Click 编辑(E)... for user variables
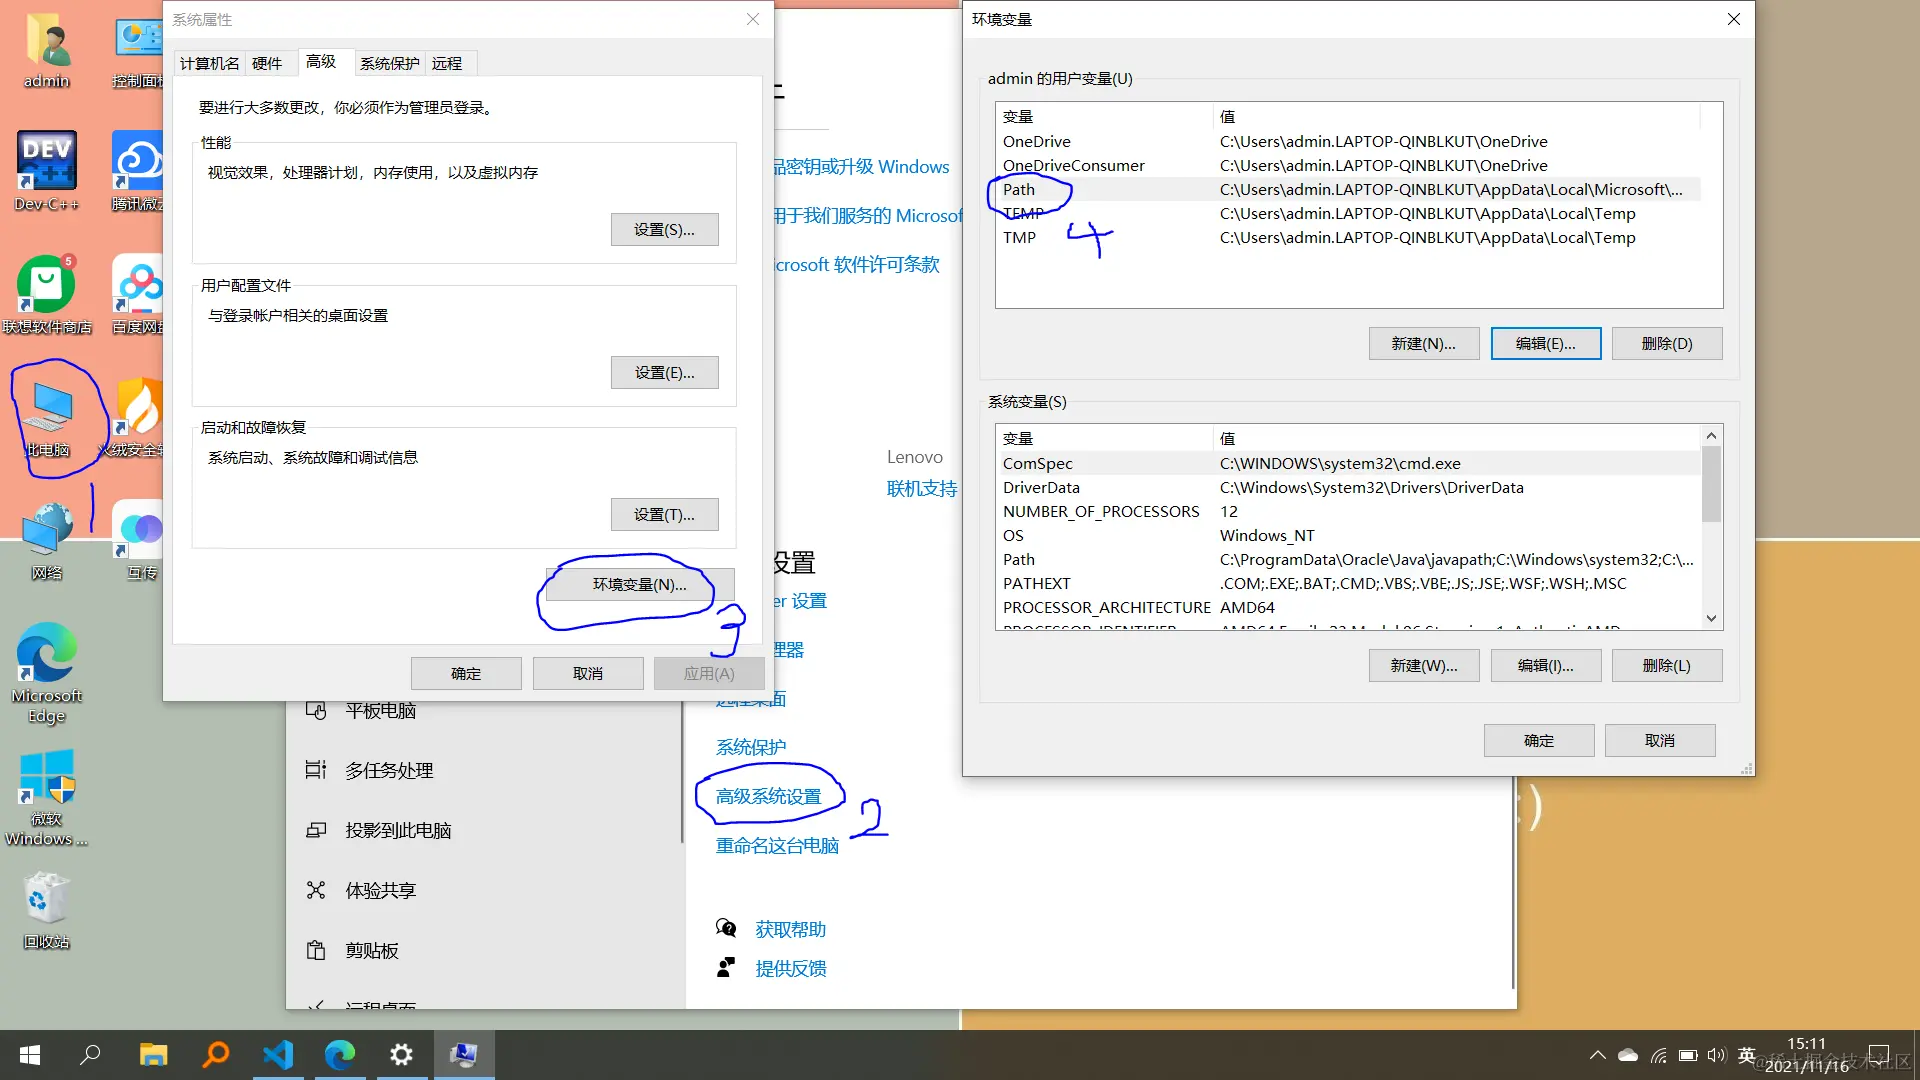 tap(1545, 344)
